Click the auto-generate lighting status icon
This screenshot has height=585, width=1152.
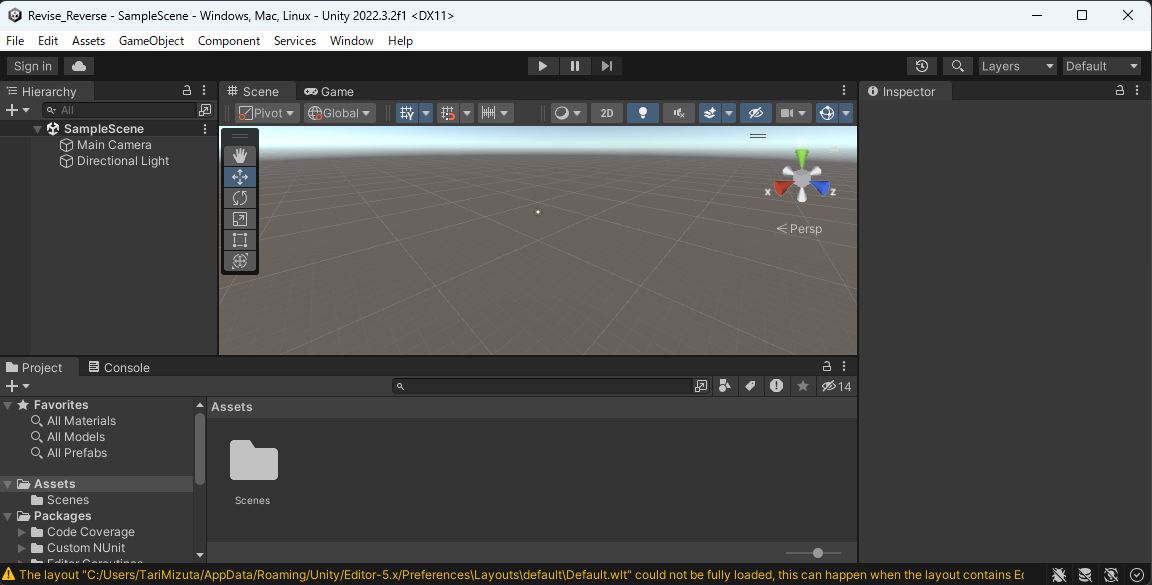(1112, 575)
